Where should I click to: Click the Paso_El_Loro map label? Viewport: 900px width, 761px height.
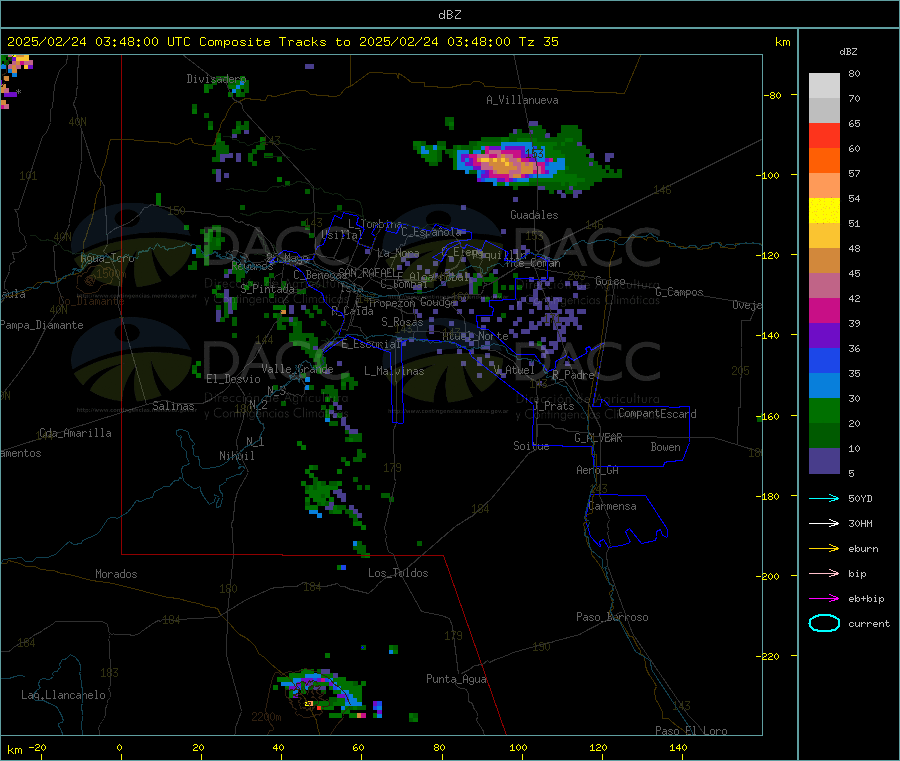coord(691,731)
